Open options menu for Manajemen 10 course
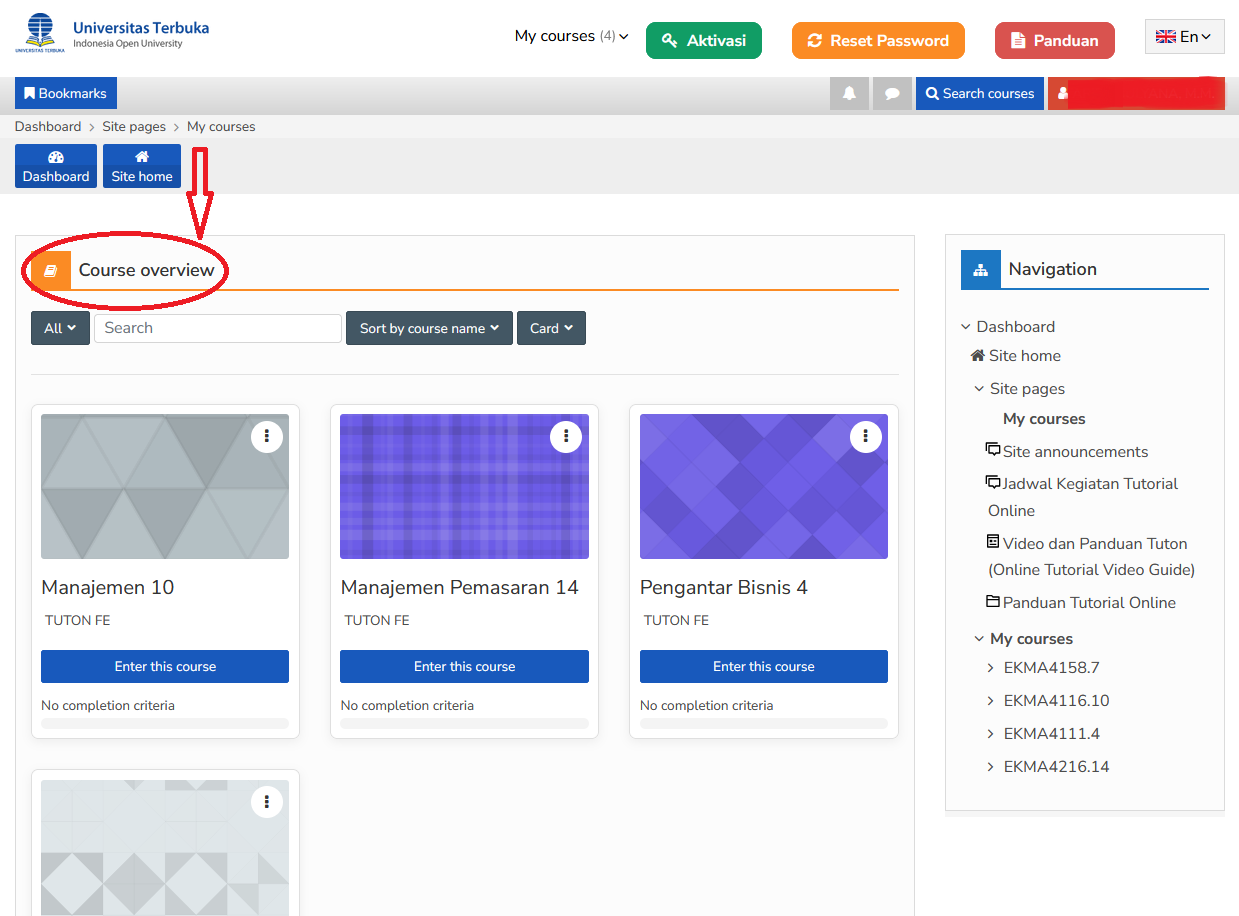Image resolution: width=1239 pixels, height=916 pixels. click(x=266, y=436)
